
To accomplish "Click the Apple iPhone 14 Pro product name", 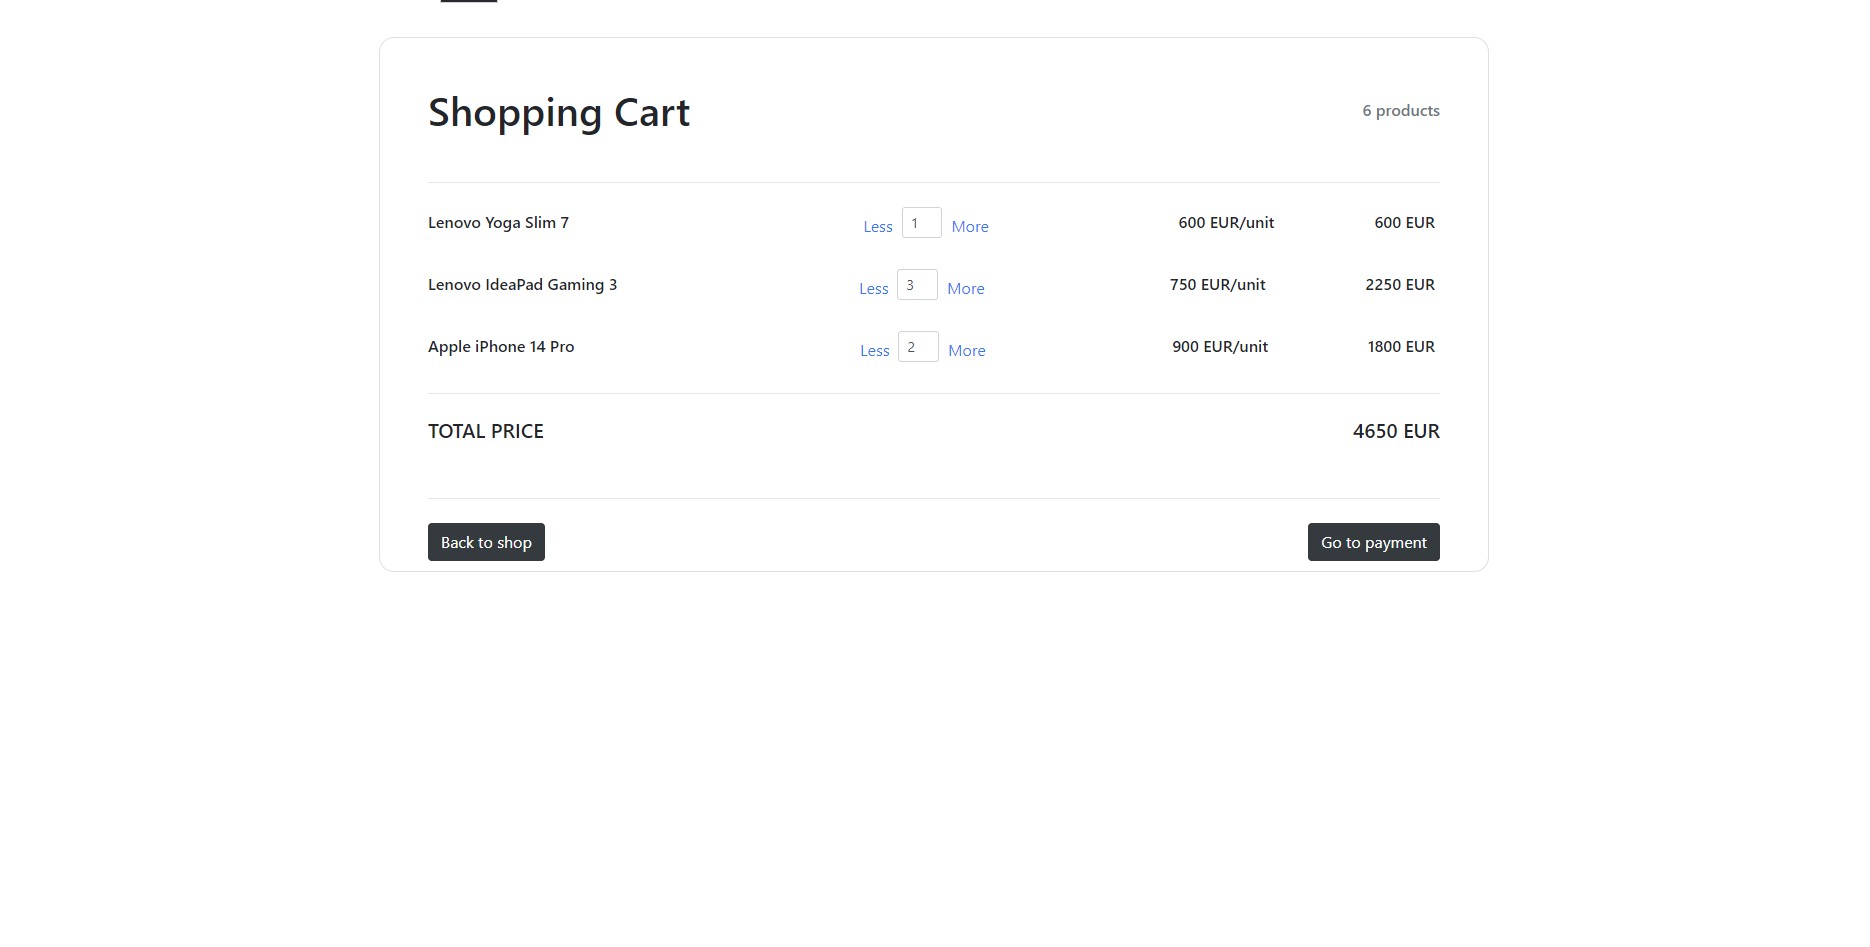I will coord(501,346).
